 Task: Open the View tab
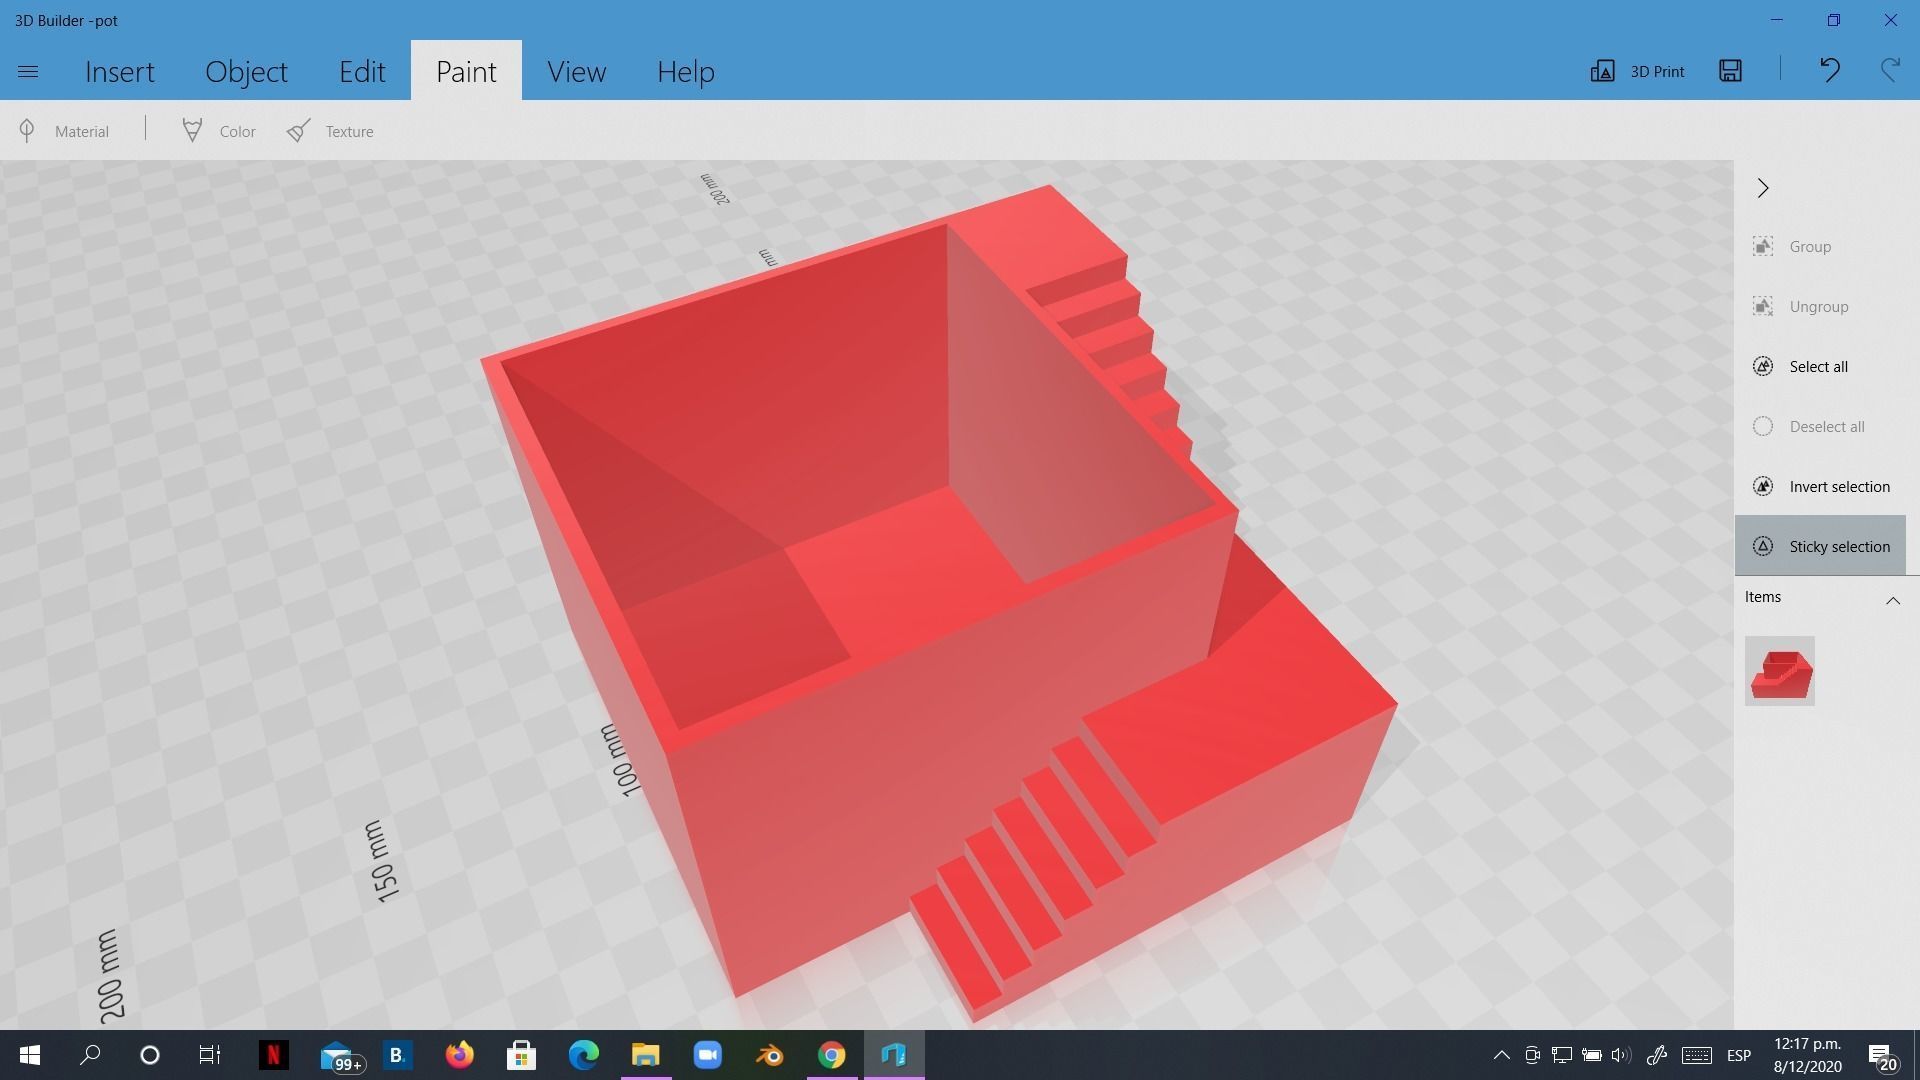[x=576, y=72]
